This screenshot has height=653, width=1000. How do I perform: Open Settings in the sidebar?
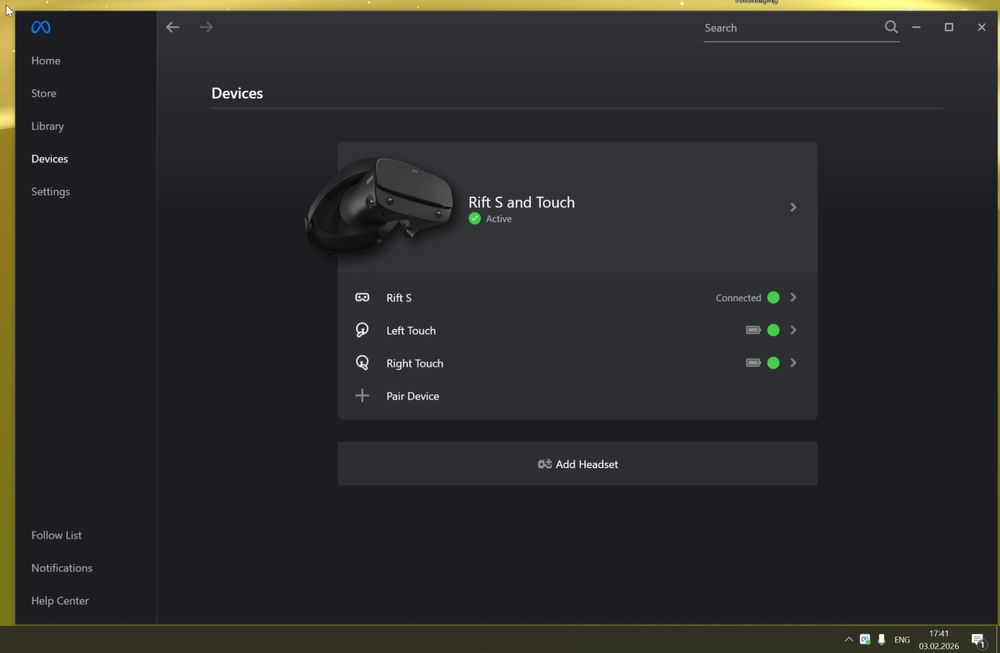click(x=50, y=191)
